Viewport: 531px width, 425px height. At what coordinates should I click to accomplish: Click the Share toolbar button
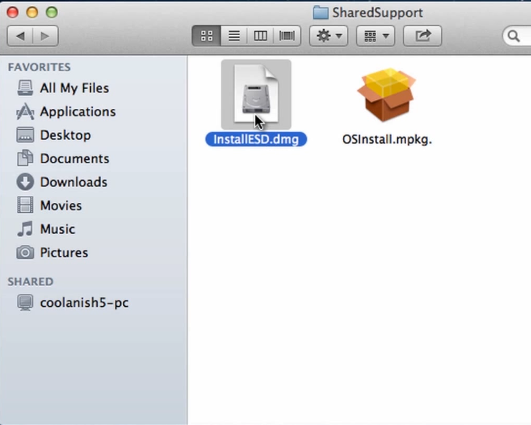click(x=422, y=36)
